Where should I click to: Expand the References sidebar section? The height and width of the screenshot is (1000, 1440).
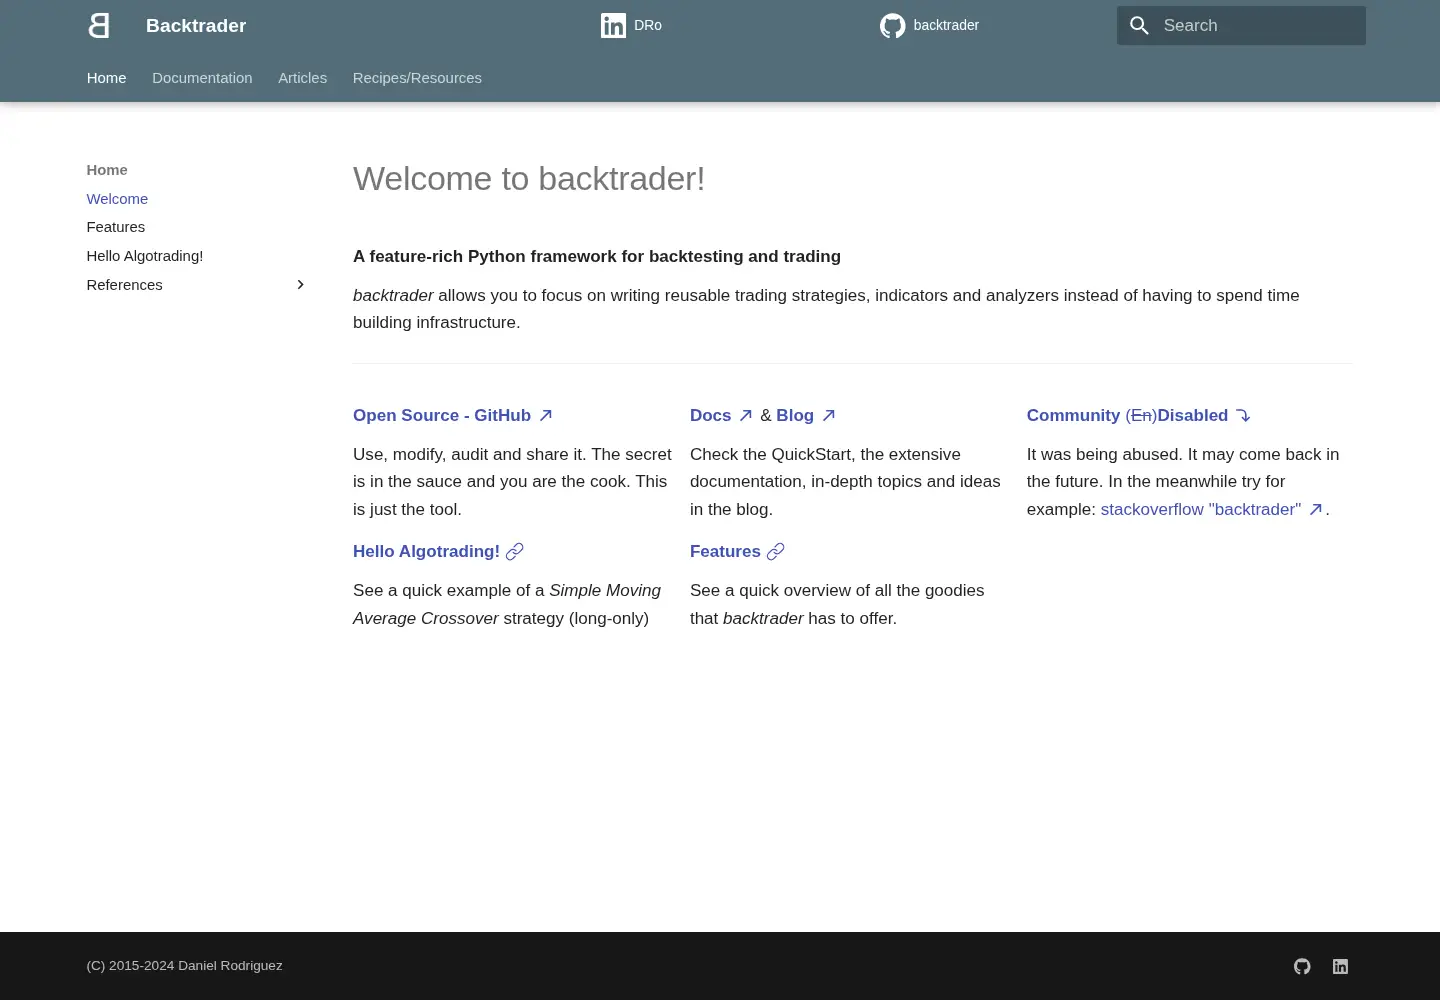click(300, 285)
